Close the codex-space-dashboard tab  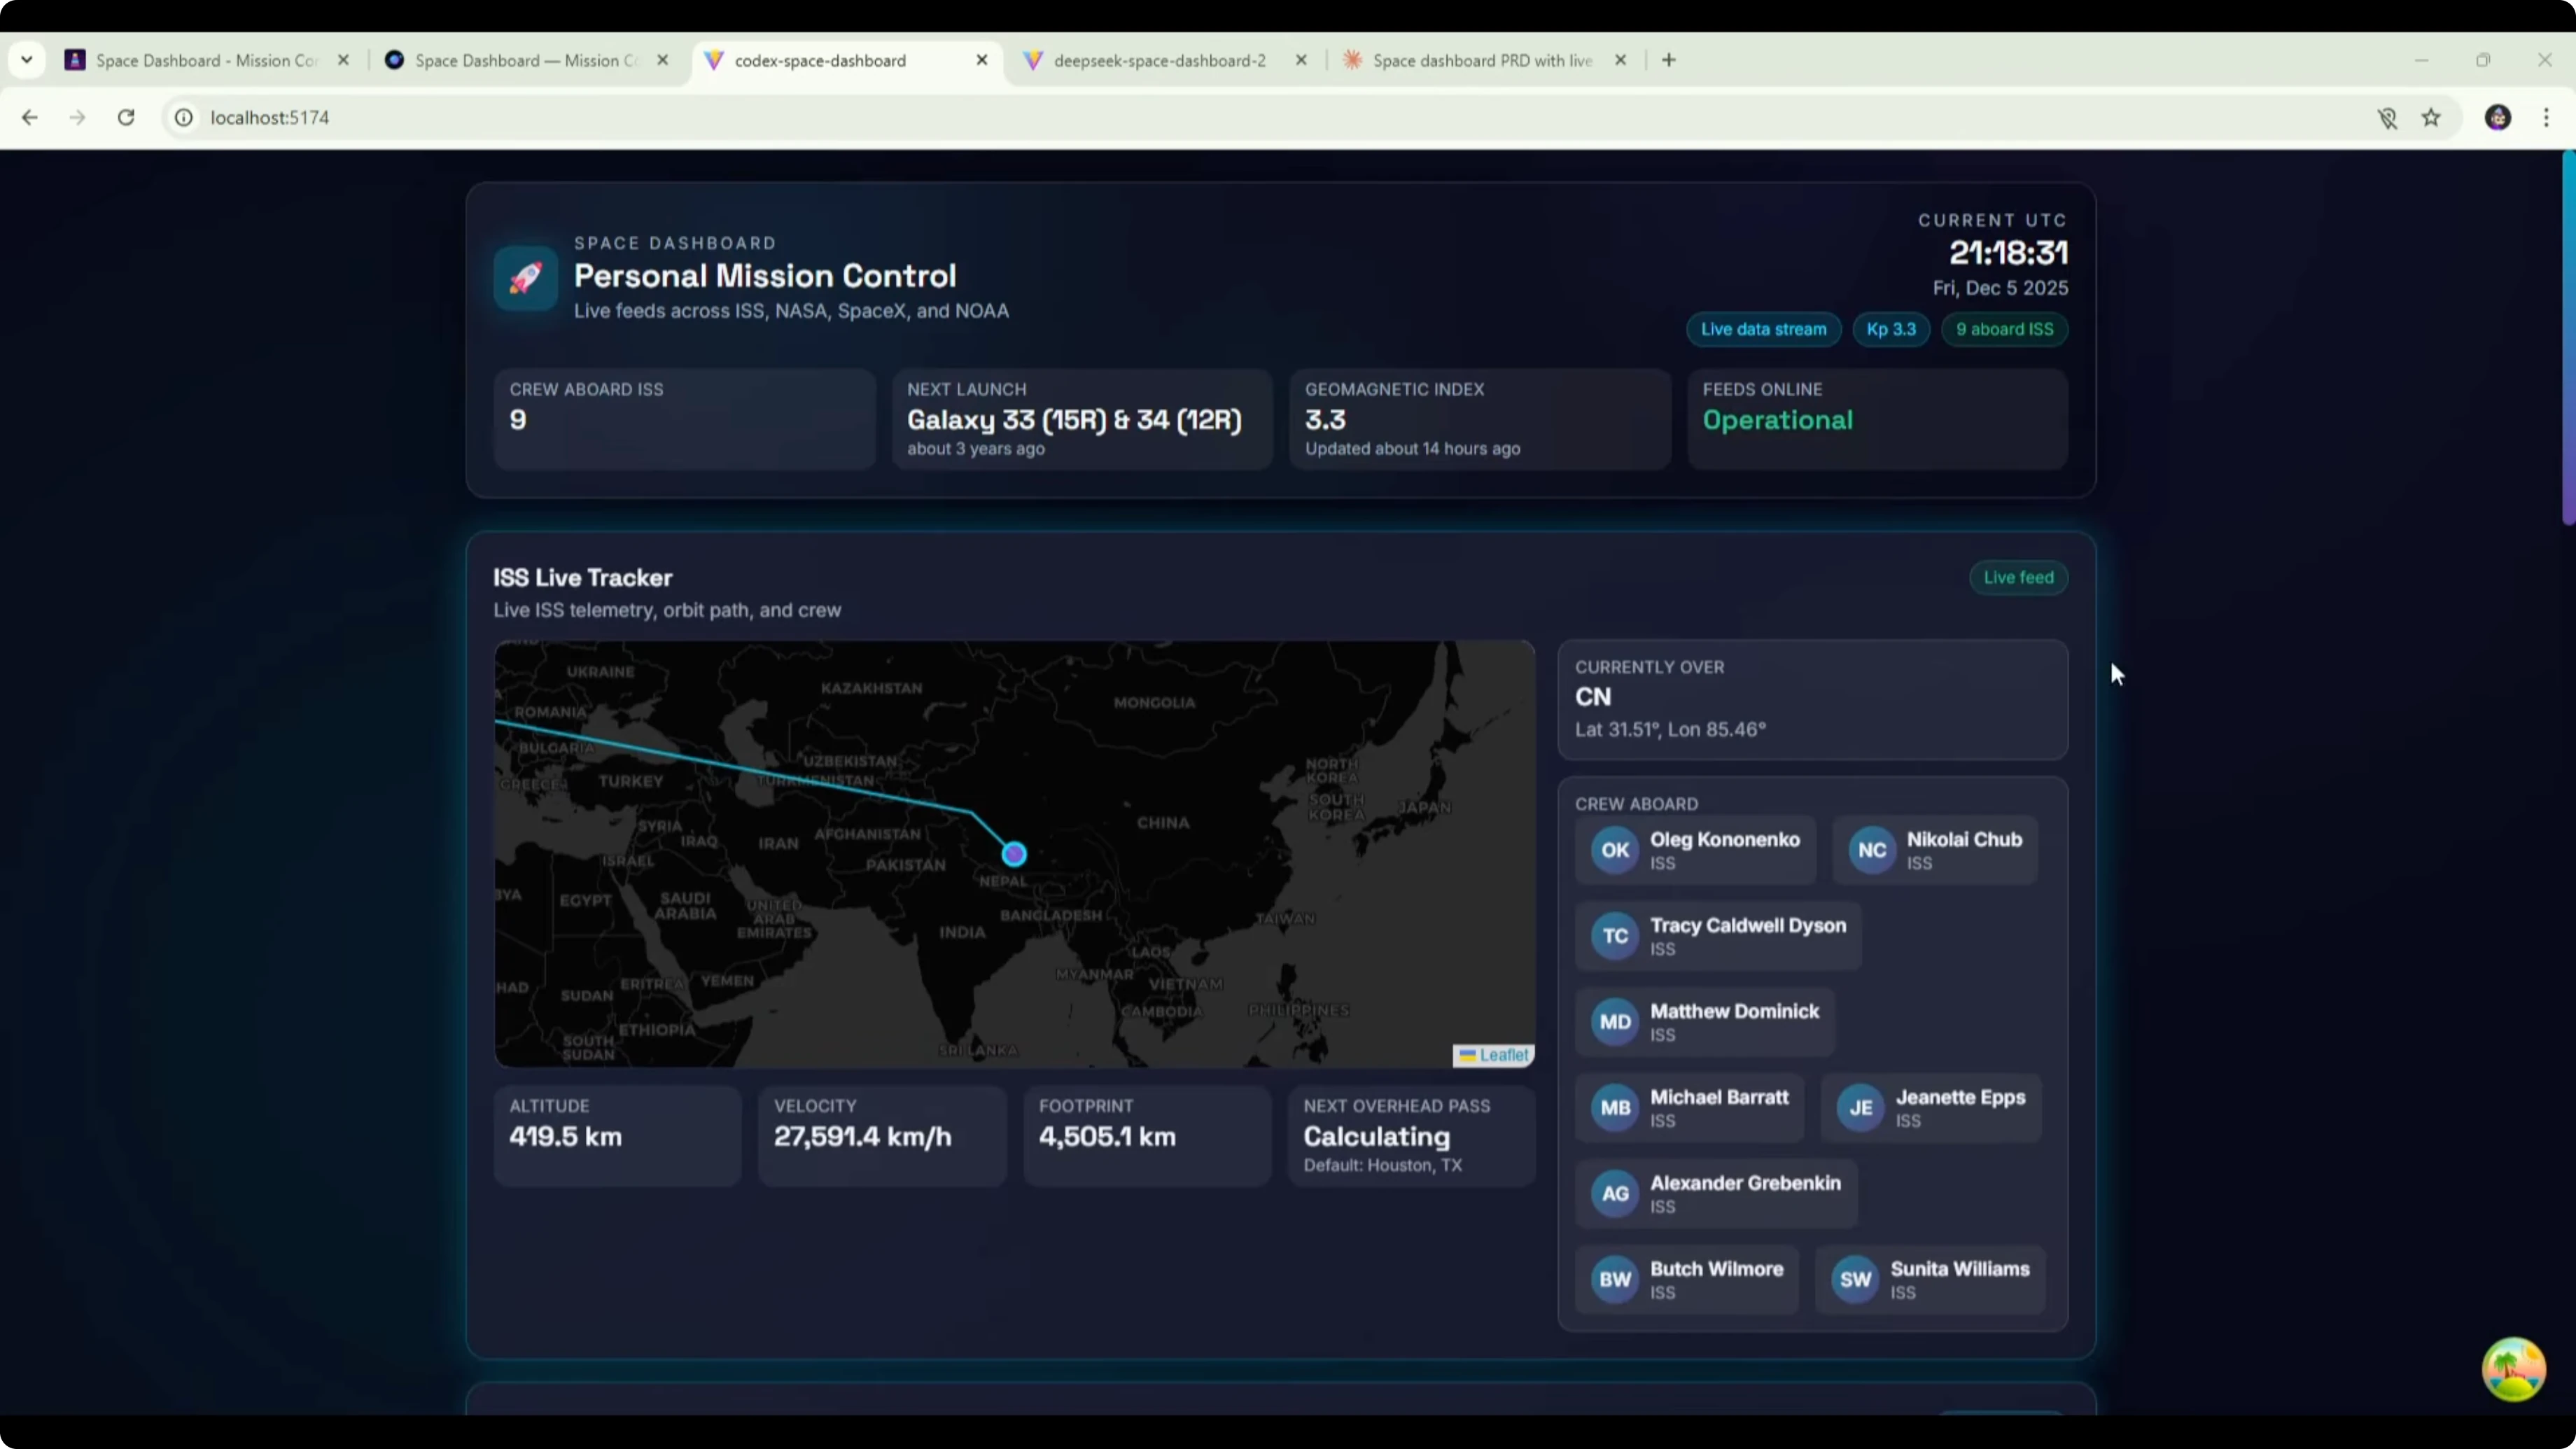pyautogui.click(x=982, y=60)
